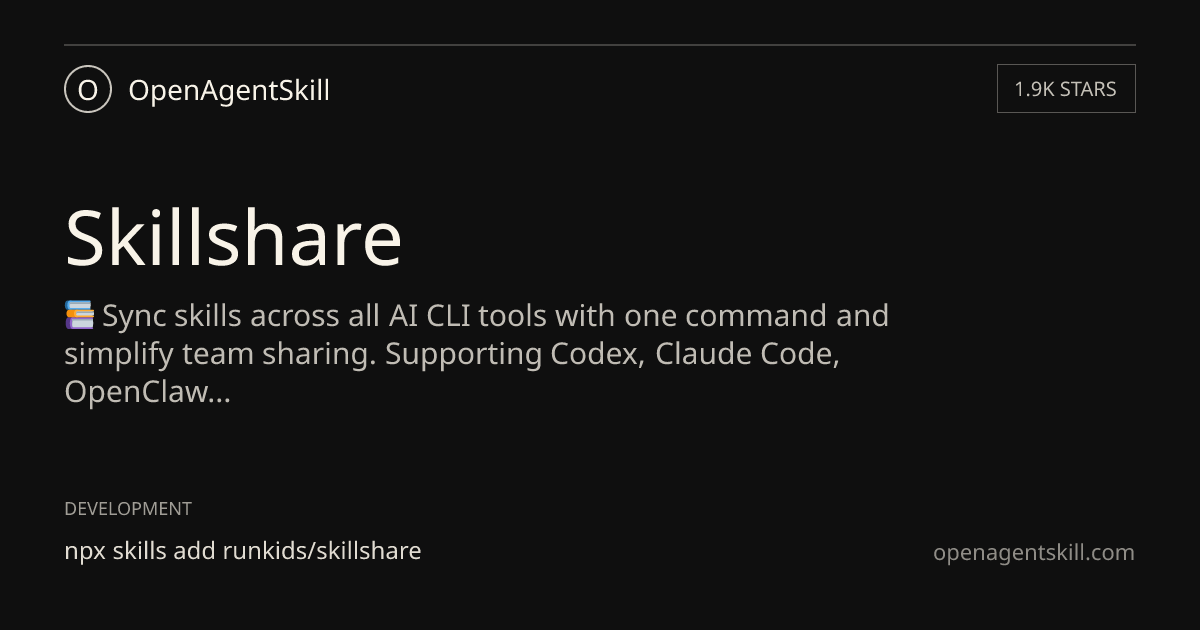Select the words Claude Code in description
Image resolution: width=1200 pixels, height=630 pixels.
(747, 354)
